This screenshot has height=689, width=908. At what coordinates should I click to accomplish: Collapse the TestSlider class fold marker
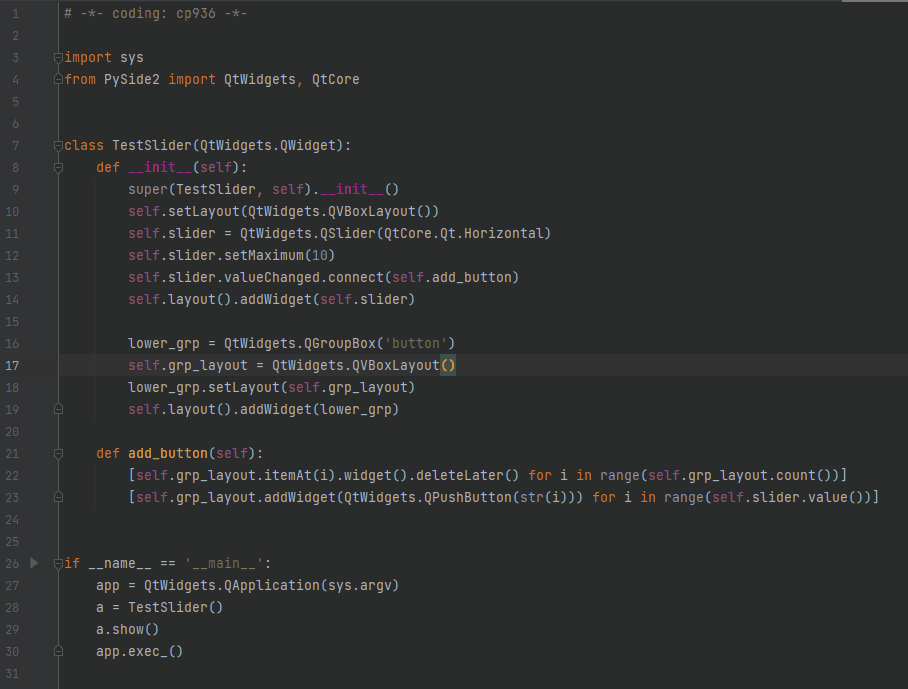[59, 145]
